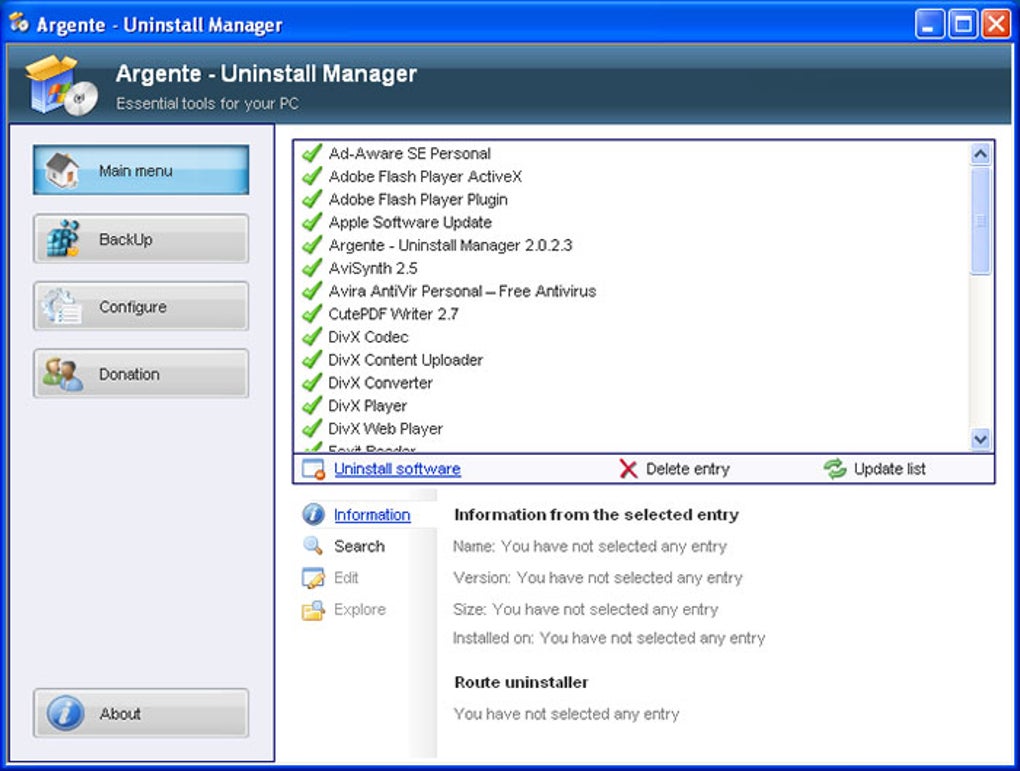Select DivX Web Player entry
Screen dimensions: 1020x771
pos(385,428)
